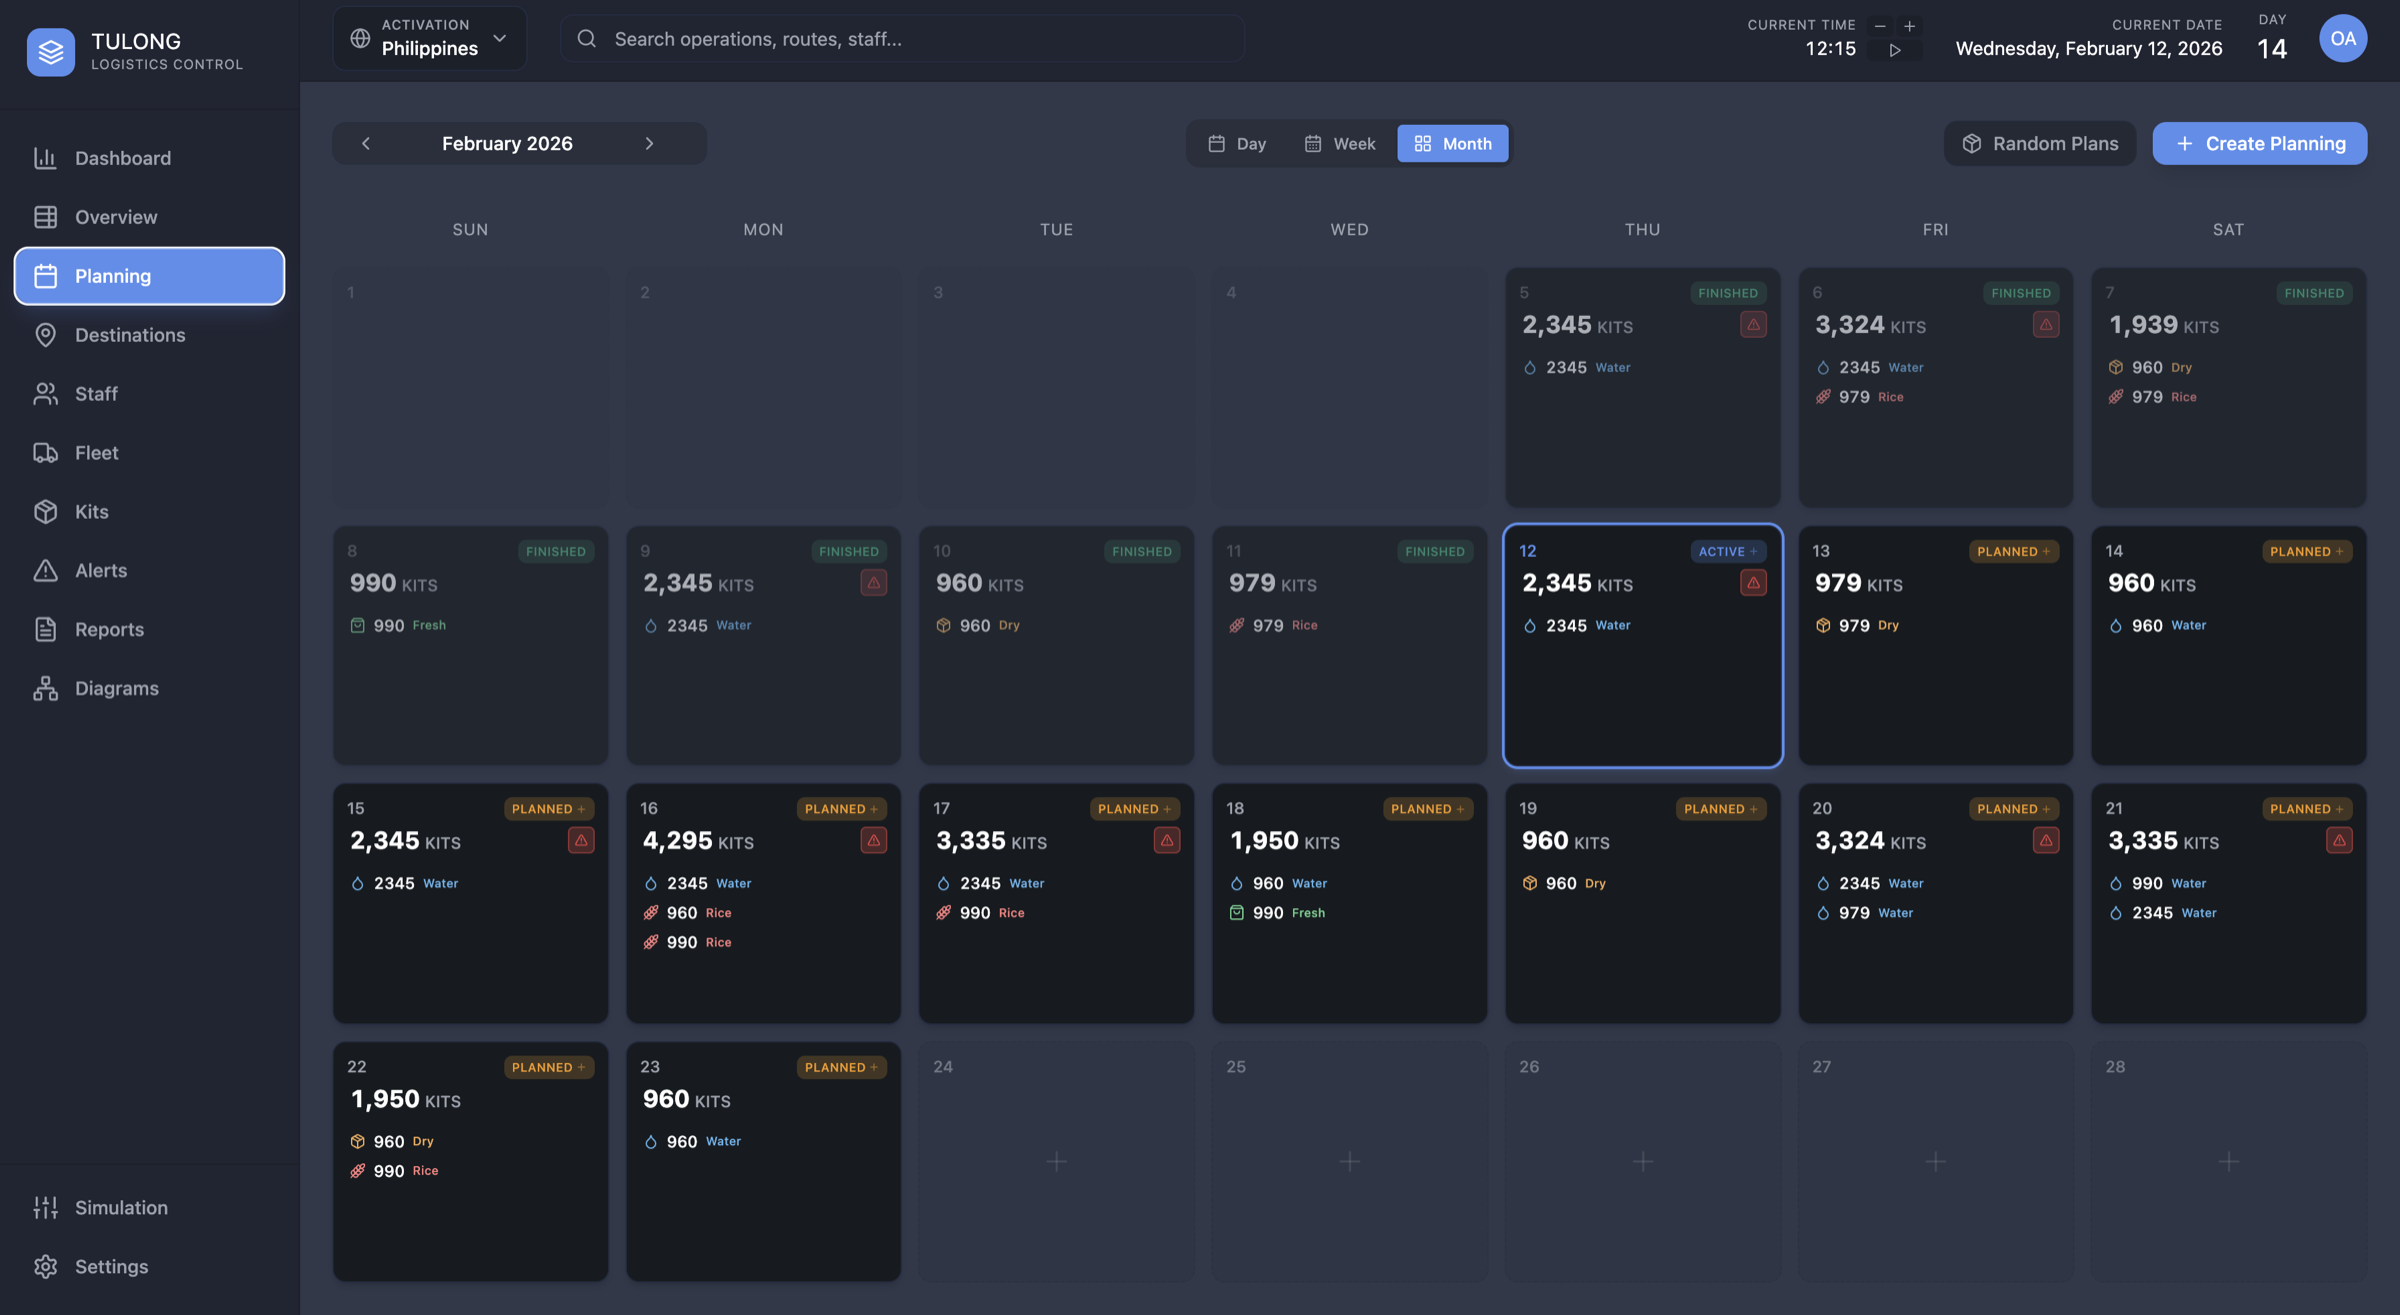The height and width of the screenshot is (1315, 2400).
Task: Open Diagrams from the sidebar
Action: tap(116, 688)
